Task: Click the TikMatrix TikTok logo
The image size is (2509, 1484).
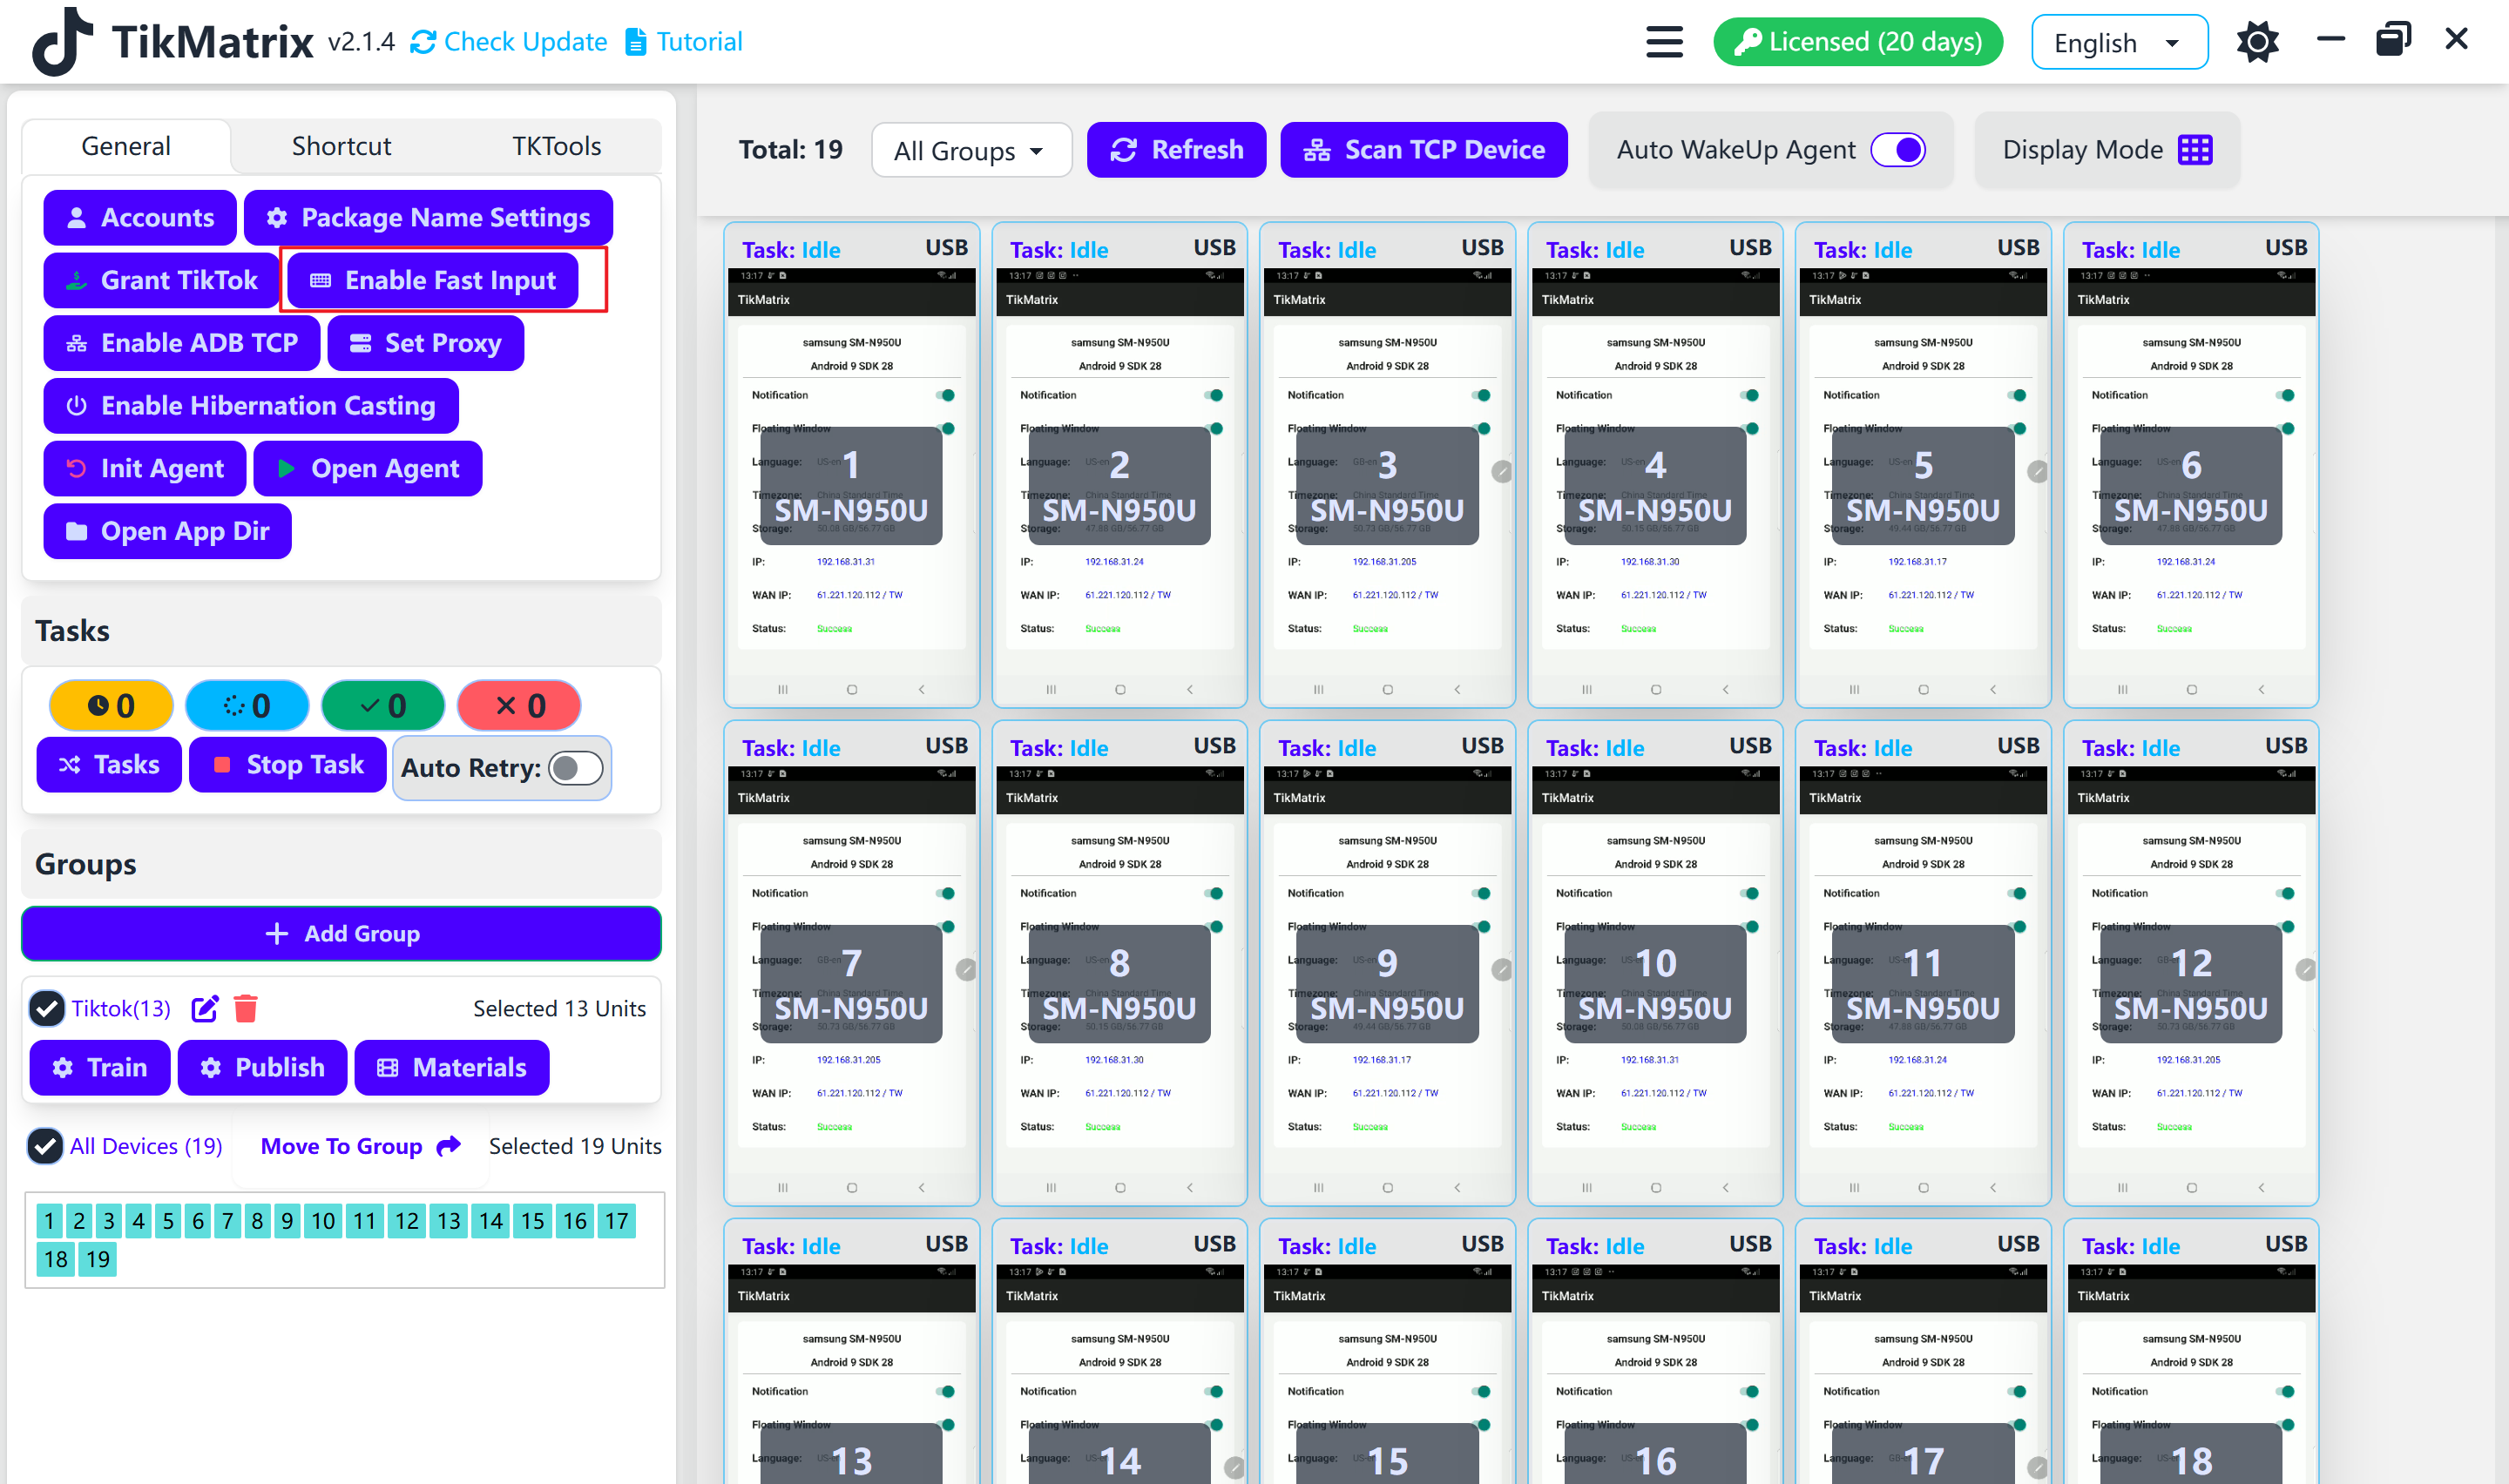Action: 61,42
